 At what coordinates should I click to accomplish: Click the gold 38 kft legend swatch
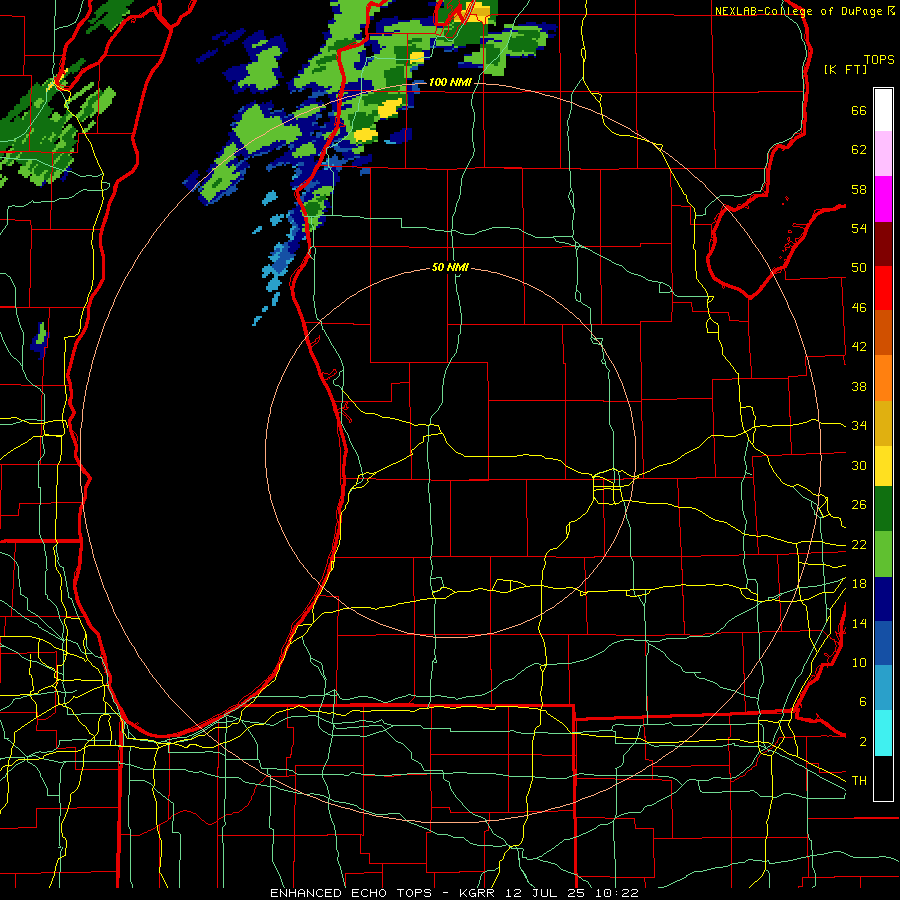(x=883, y=422)
